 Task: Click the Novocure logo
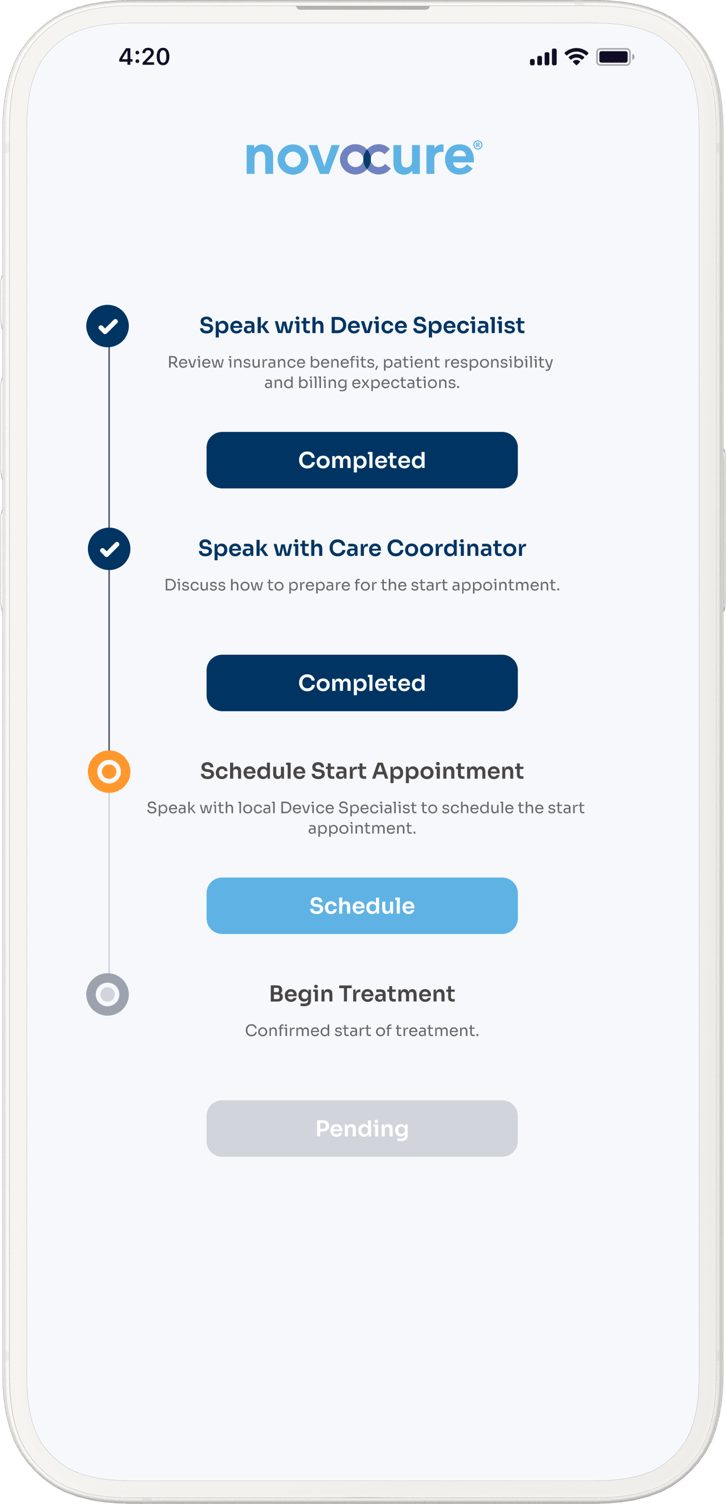pyautogui.click(x=363, y=158)
